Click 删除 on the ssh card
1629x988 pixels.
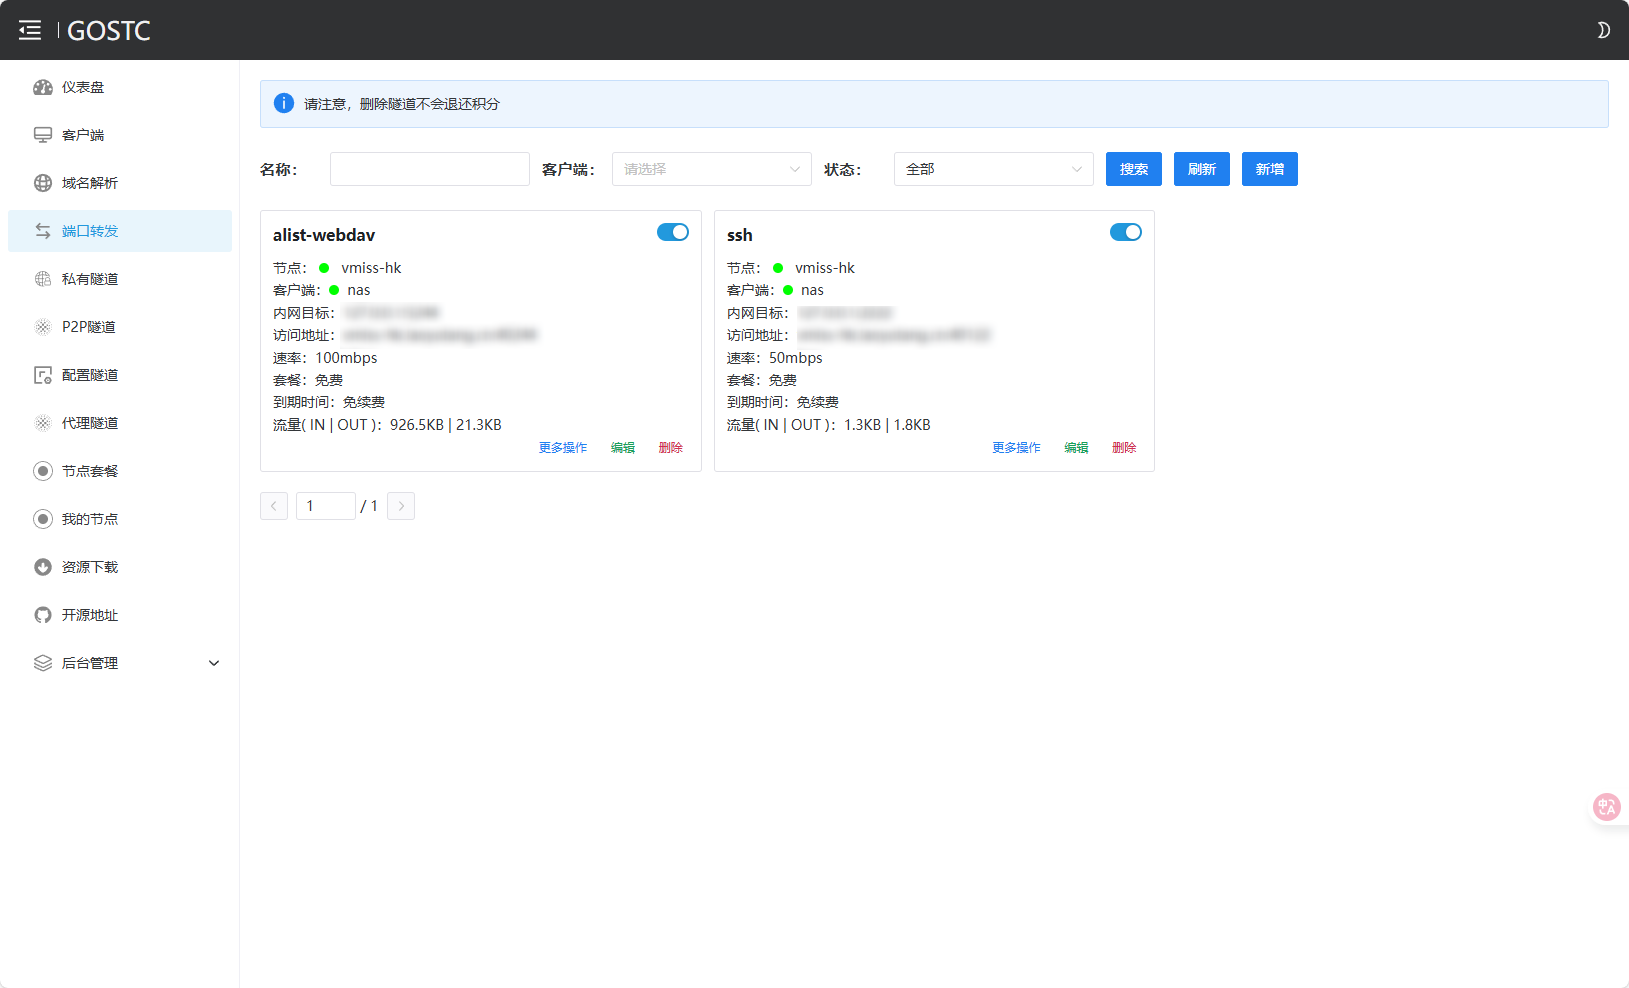[x=1124, y=448]
